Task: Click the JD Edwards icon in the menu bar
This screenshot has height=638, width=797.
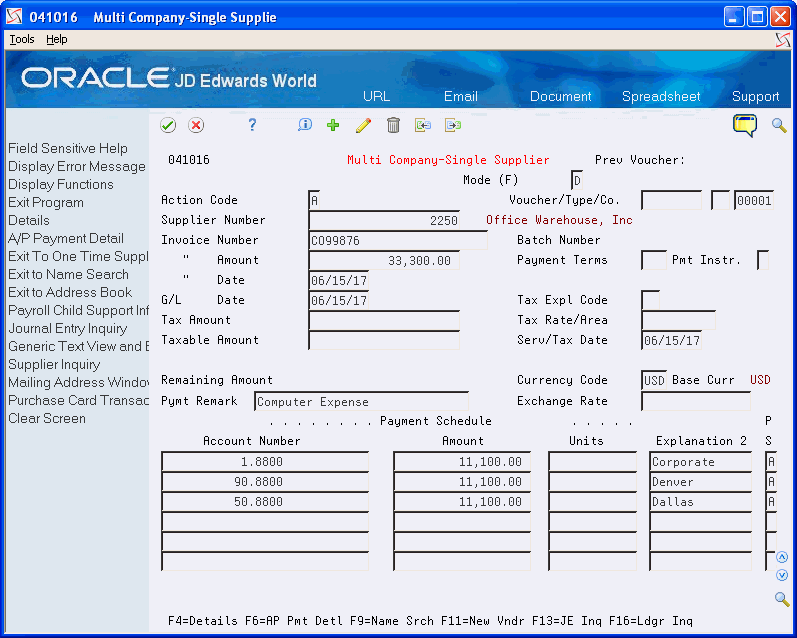Action: pyautogui.click(x=783, y=40)
